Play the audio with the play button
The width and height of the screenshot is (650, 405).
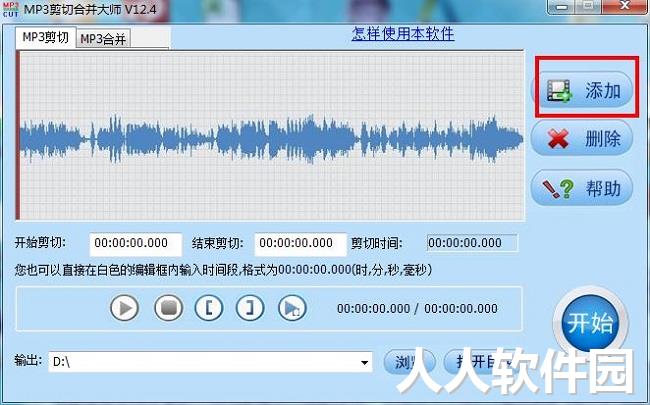pos(124,308)
